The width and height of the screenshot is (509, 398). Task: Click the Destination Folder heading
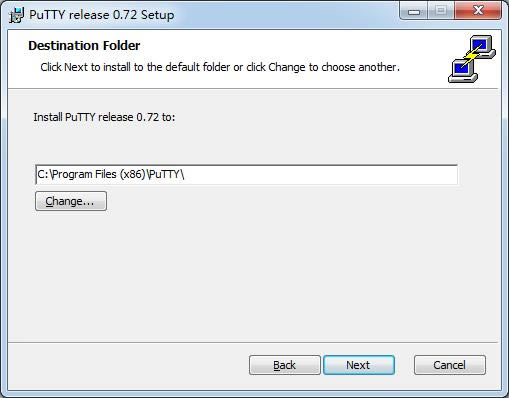(84, 46)
